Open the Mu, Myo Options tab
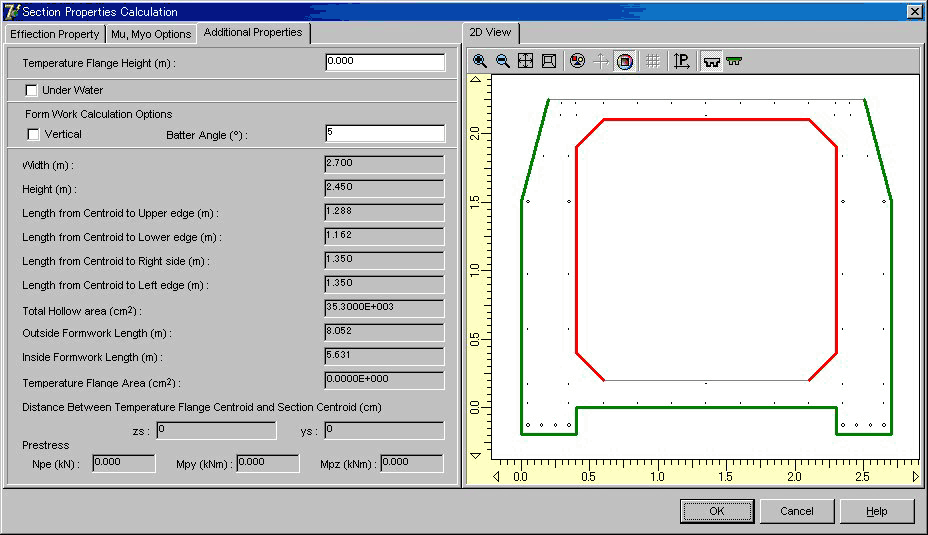The height and width of the screenshot is (535, 928). (151, 34)
